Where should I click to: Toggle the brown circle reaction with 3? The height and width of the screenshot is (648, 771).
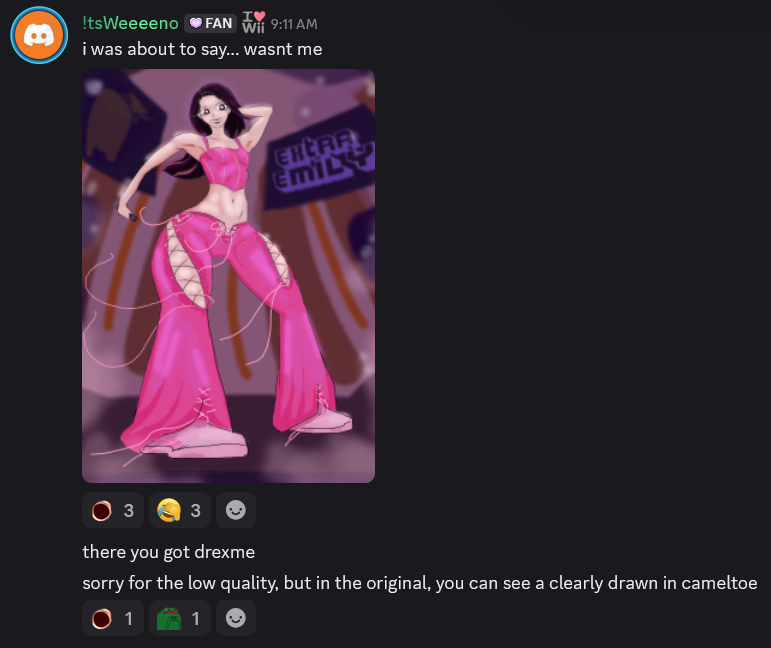pyautogui.click(x=113, y=510)
